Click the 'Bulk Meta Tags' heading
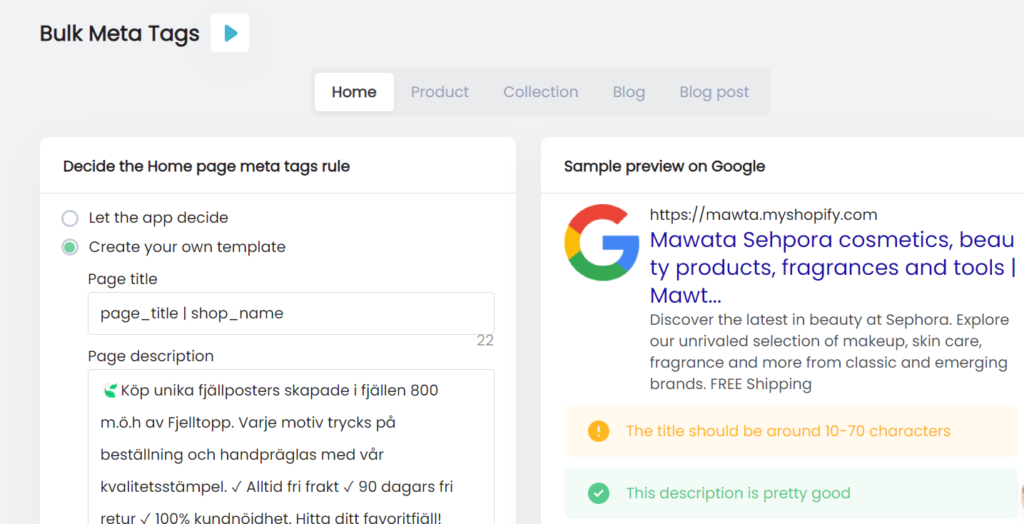The image size is (1024, 524). tap(120, 33)
